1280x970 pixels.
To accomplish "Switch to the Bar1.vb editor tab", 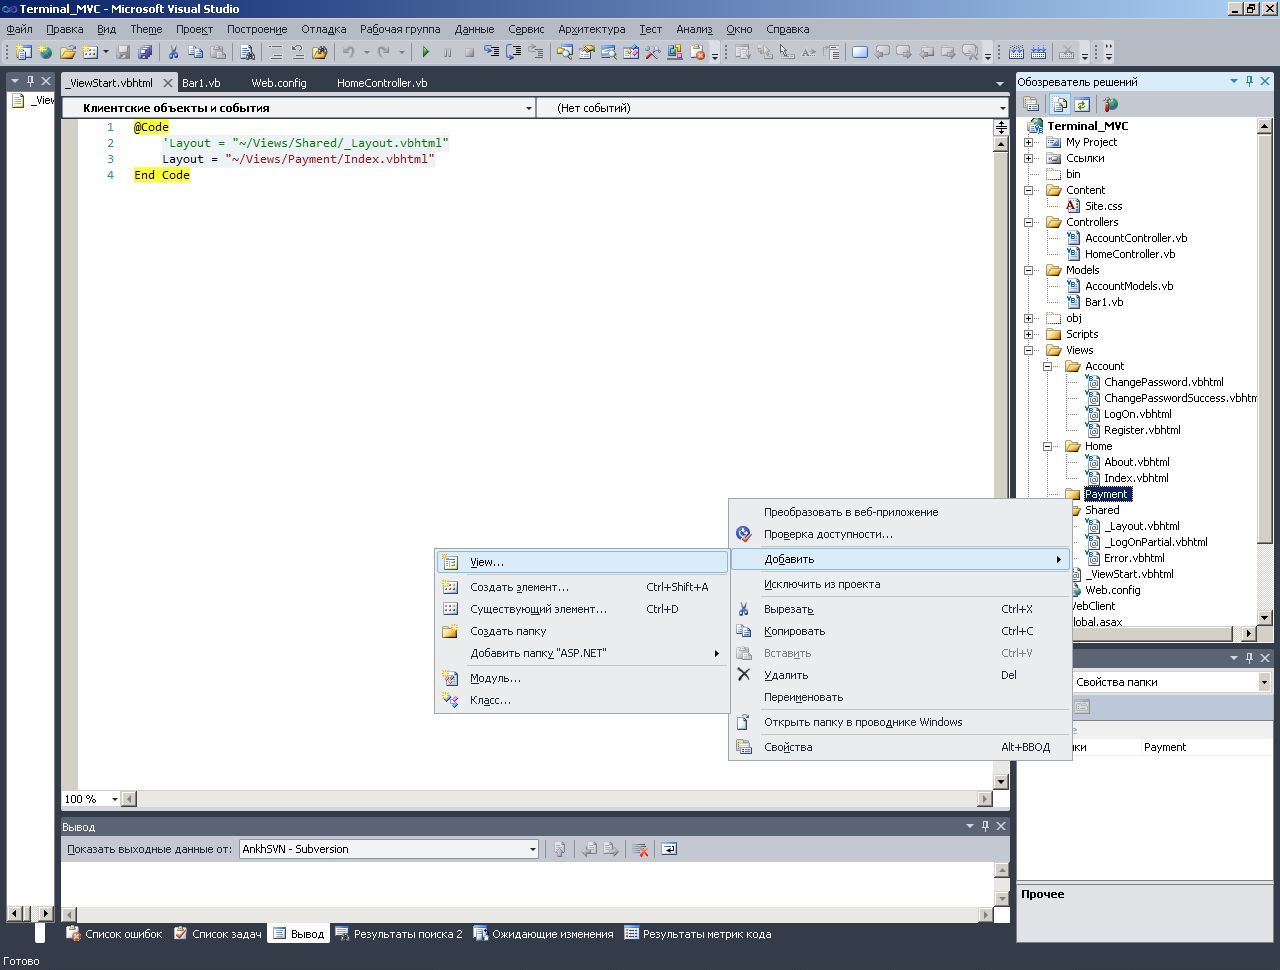I will click(x=201, y=83).
